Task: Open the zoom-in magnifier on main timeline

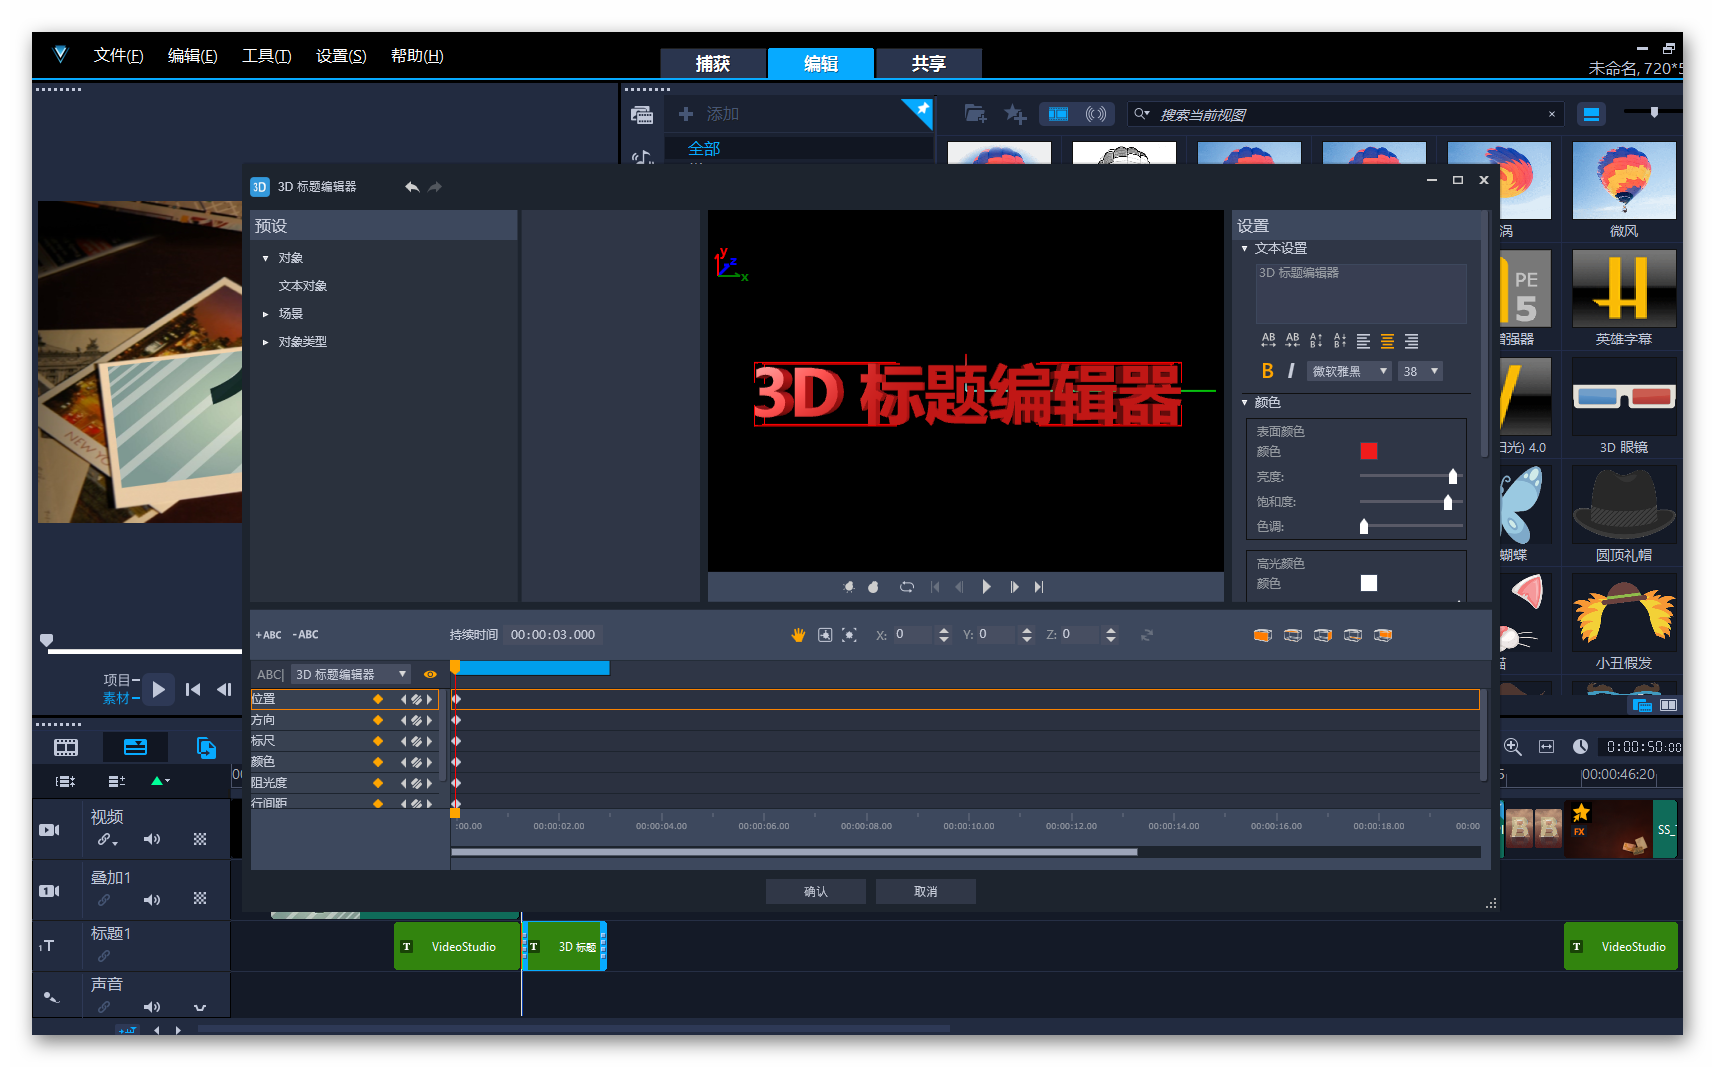Action: click(x=1513, y=747)
